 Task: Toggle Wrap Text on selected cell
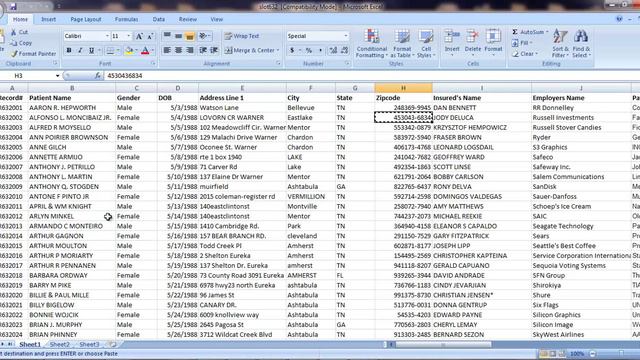tap(242, 36)
